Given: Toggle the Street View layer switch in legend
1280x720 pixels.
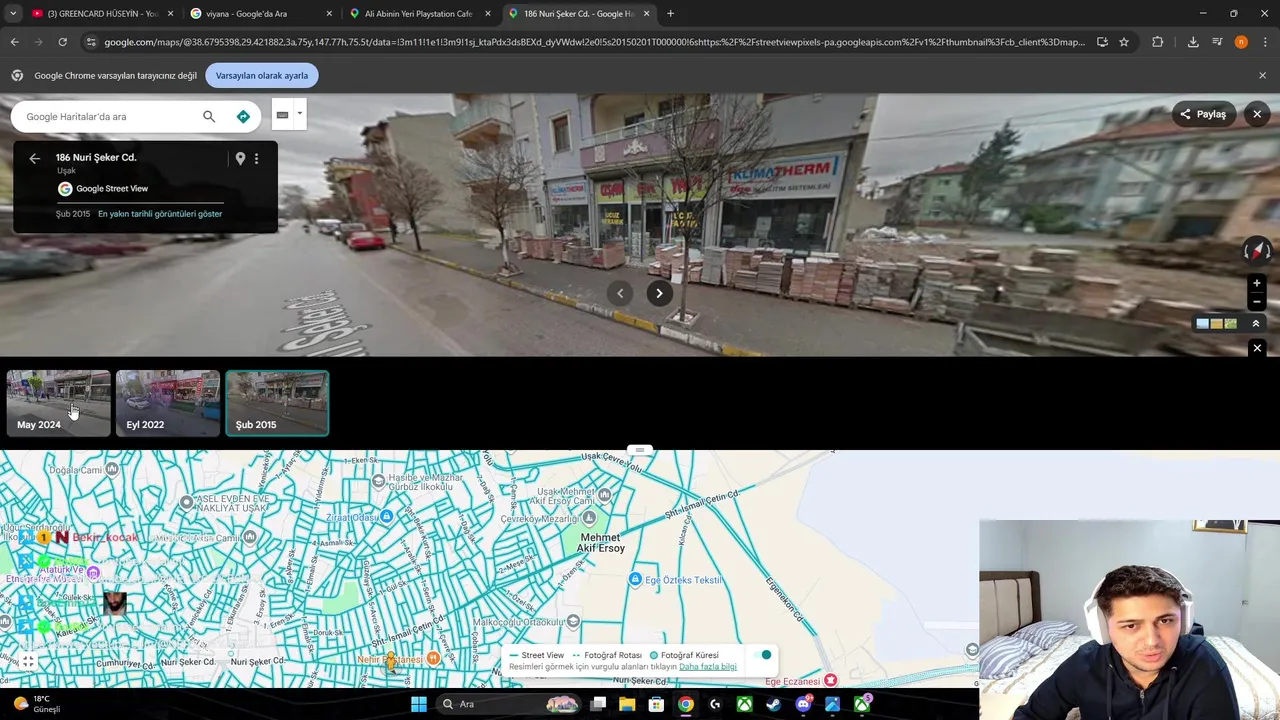Looking at the screenshot, I should 763,655.
